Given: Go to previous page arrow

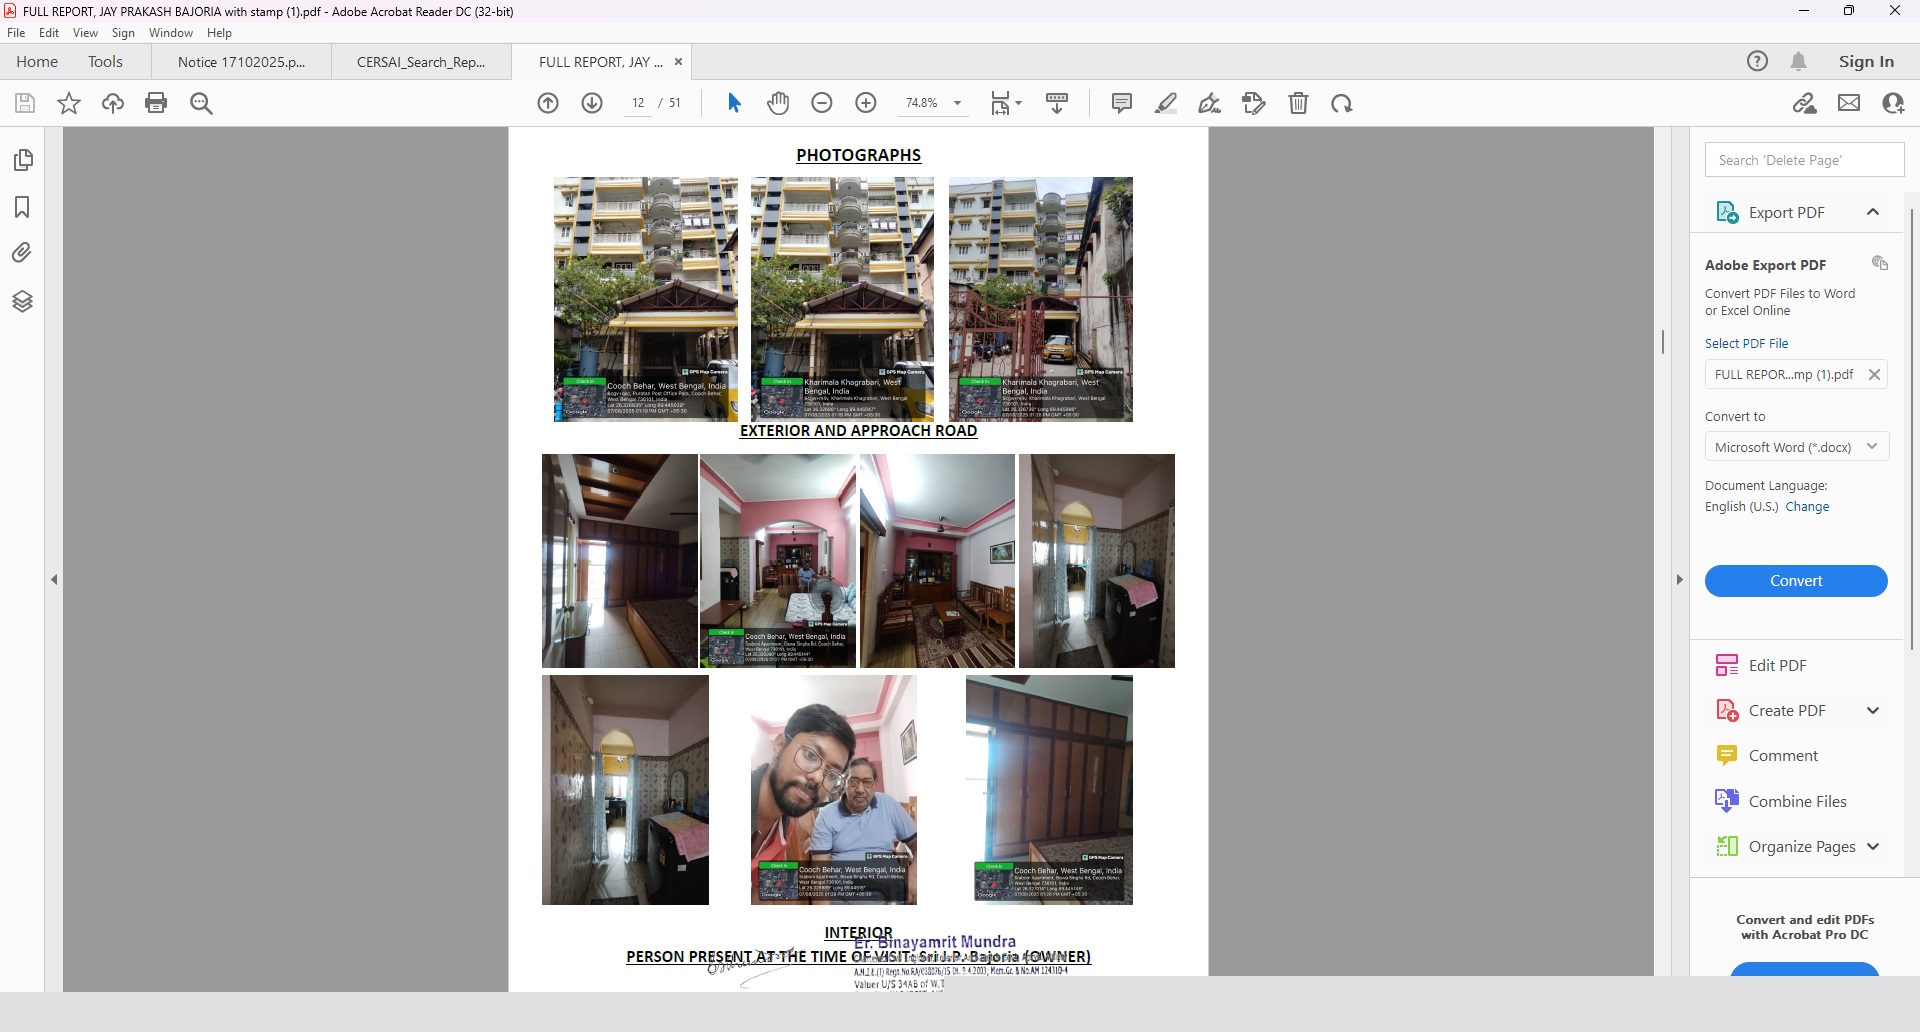Looking at the screenshot, I should point(548,103).
